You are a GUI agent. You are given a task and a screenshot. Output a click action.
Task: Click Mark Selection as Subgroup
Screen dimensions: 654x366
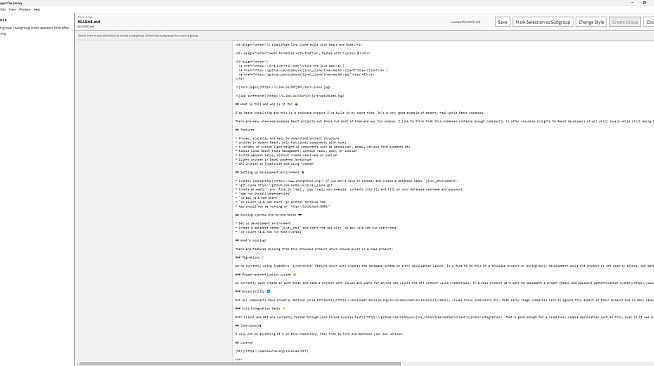coord(542,22)
